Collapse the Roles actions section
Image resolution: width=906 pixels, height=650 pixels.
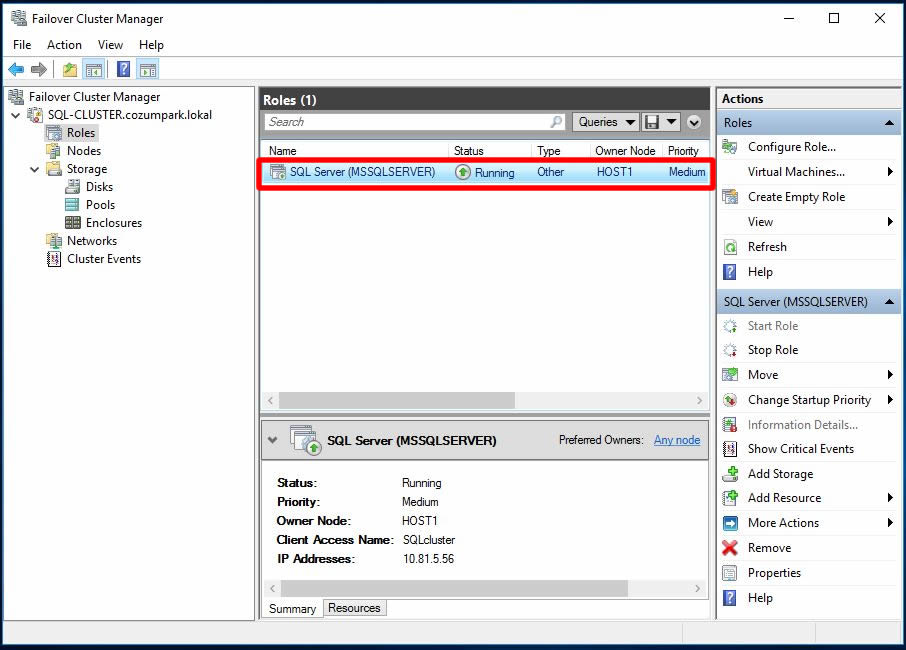point(888,123)
